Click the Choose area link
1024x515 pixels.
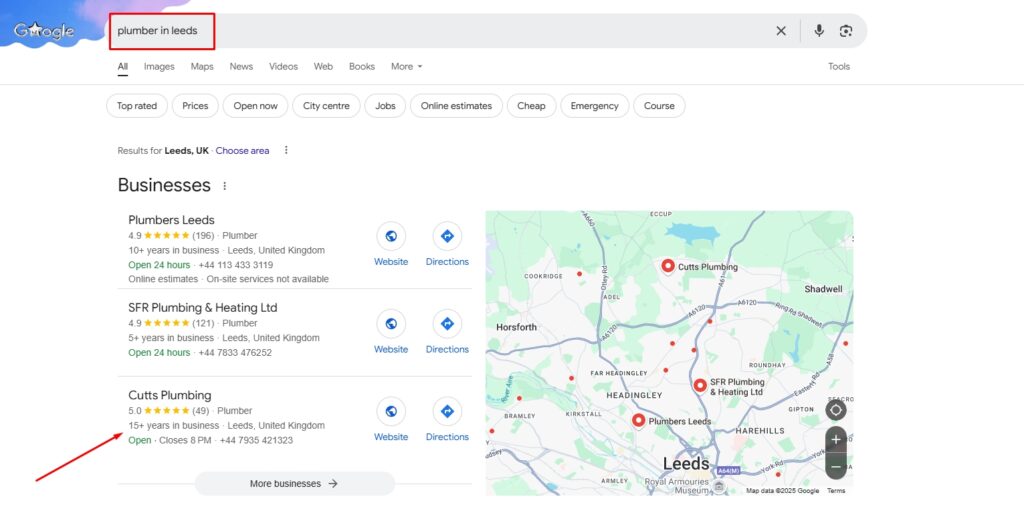(x=242, y=151)
